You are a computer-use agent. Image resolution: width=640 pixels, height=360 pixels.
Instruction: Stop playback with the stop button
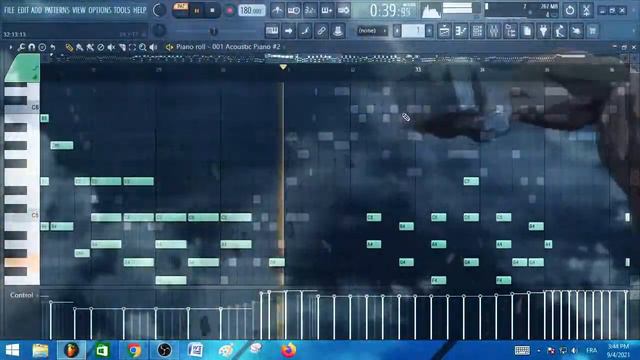(x=212, y=11)
